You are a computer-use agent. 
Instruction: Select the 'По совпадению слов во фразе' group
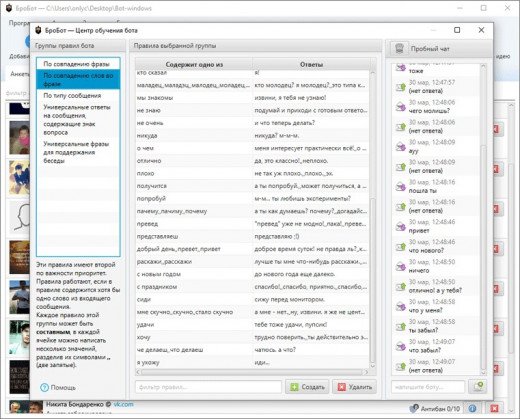coord(78,79)
